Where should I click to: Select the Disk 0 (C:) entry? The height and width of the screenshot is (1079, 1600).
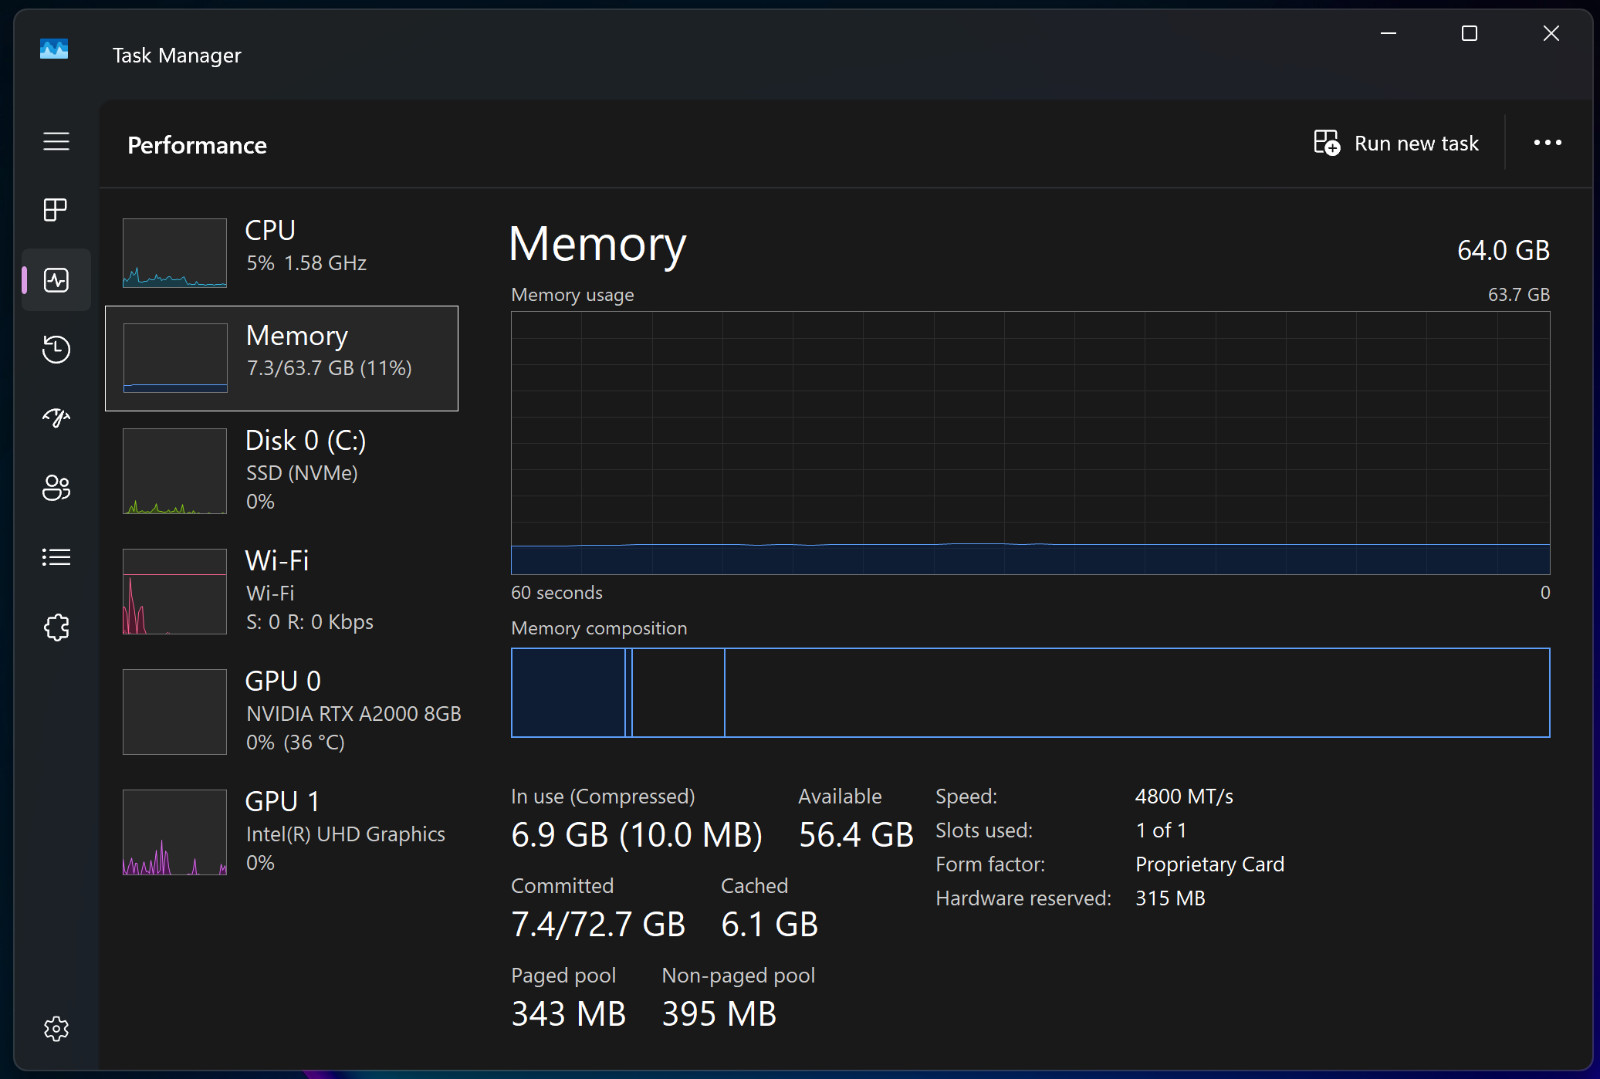pos(282,471)
